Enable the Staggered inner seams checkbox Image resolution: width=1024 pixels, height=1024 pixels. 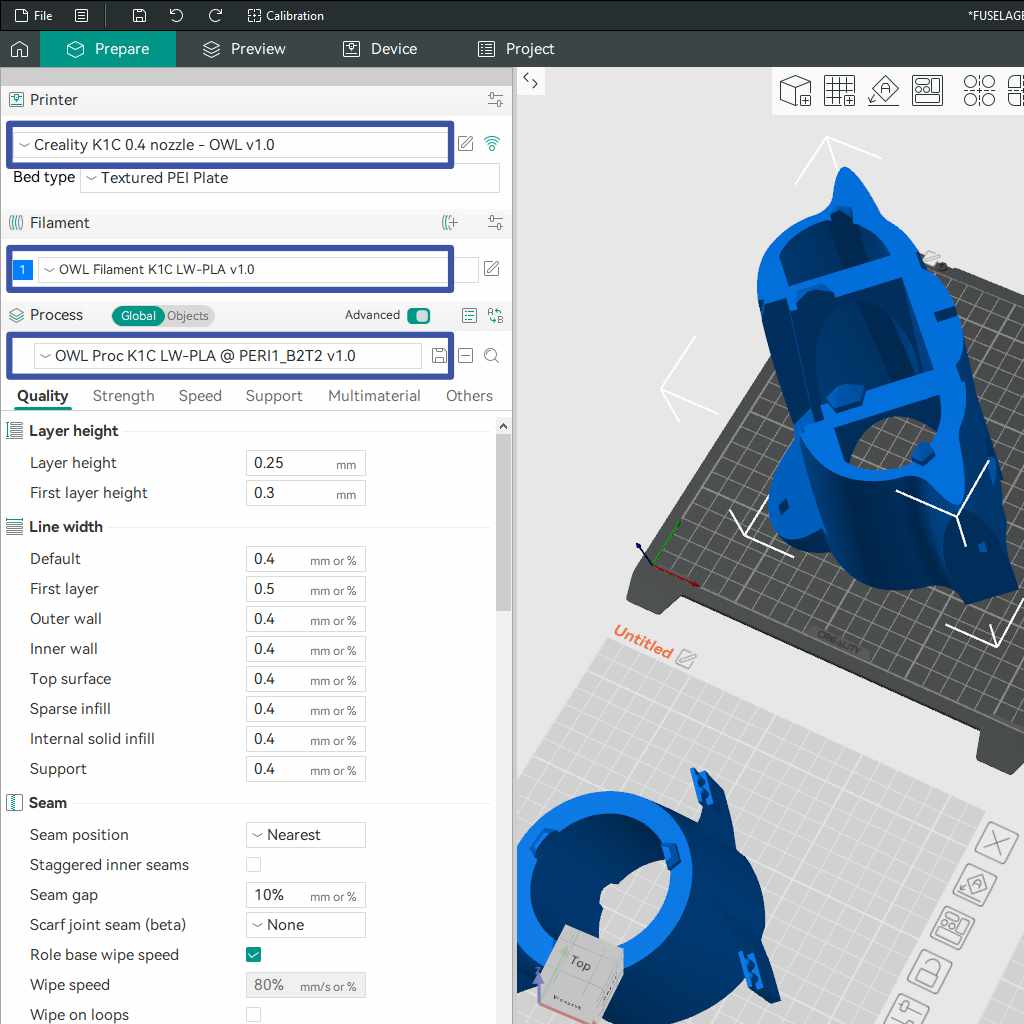point(254,865)
